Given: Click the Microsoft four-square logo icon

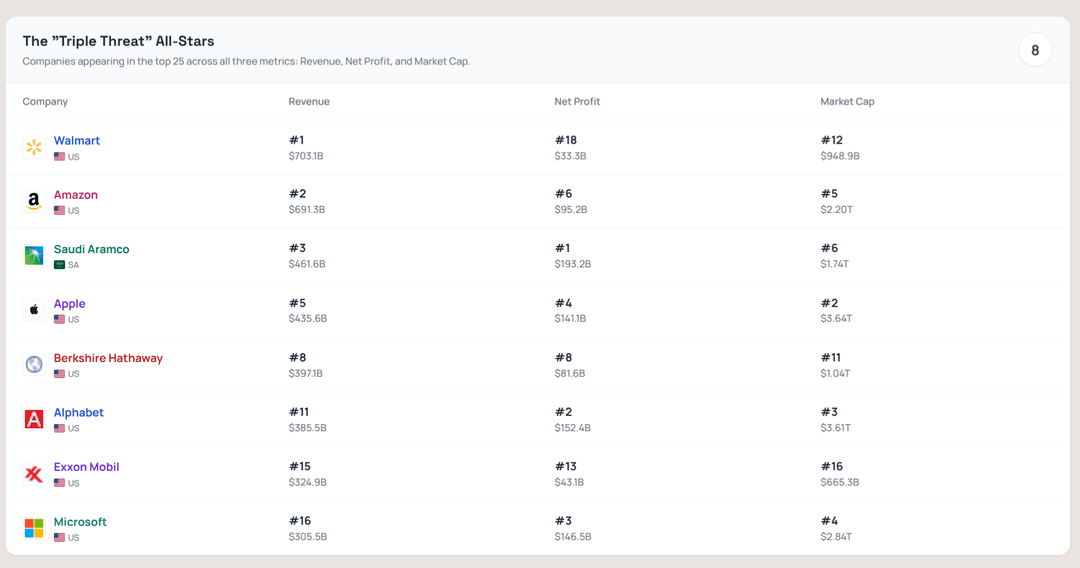Looking at the screenshot, I should pyautogui.click(x=34, y=528).
